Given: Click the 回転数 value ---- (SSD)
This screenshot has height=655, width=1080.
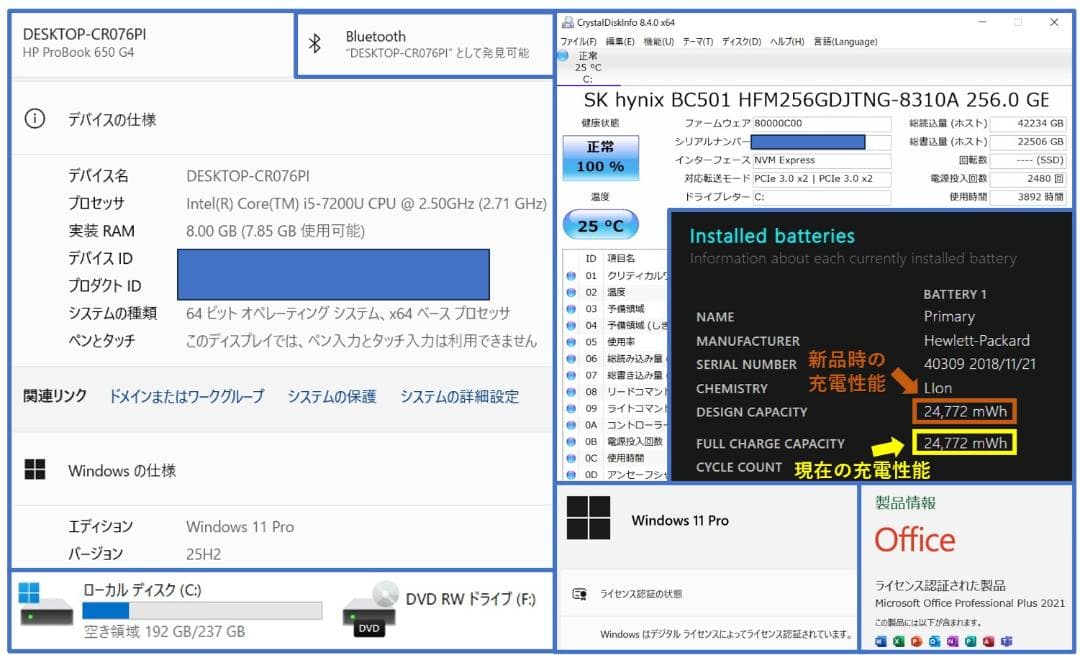Looking at the screenshot, I should [x=1028, y=160].
